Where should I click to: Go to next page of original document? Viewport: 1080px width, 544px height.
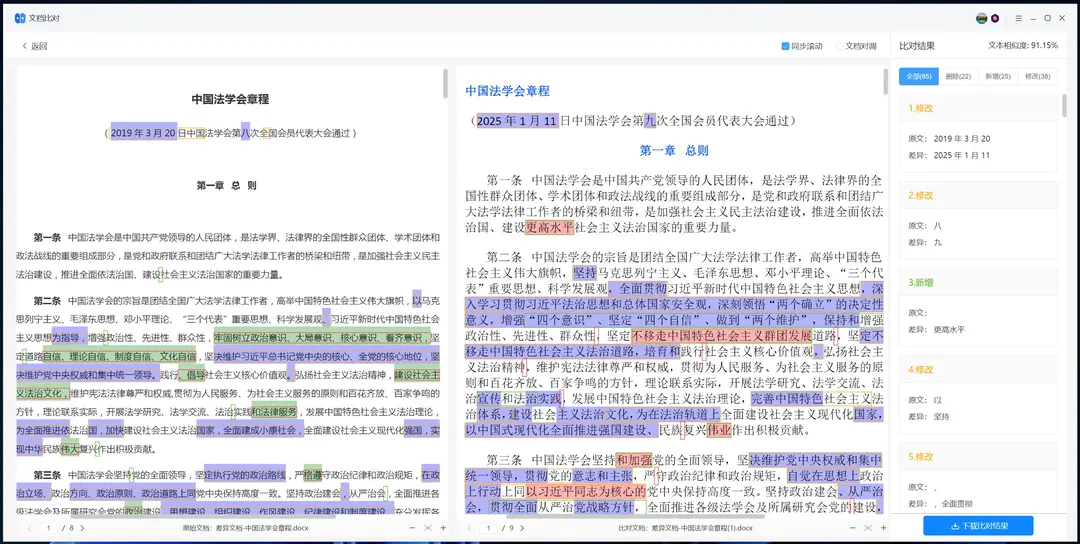pyautogui.click(x=82, y=528)
